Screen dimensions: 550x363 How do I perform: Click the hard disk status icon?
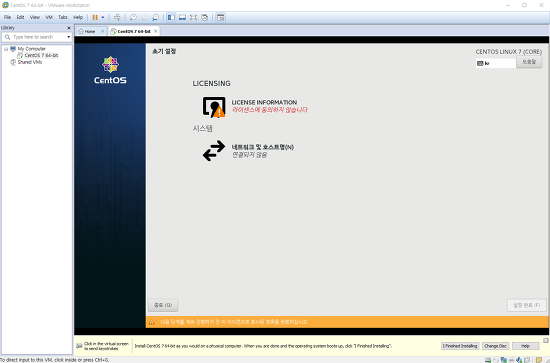(x=488, y=360)
